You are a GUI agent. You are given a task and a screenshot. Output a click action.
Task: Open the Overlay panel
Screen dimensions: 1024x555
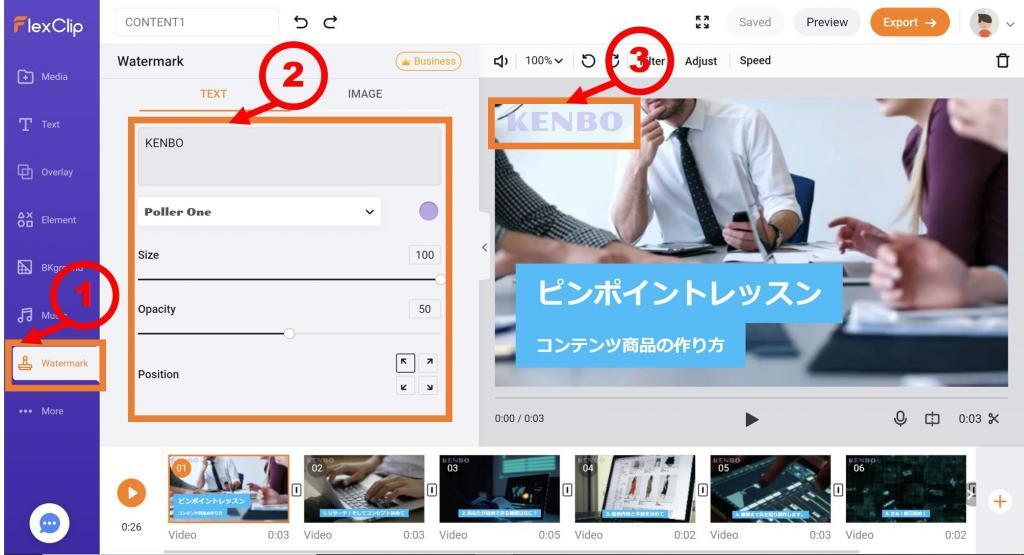(46, 172)
